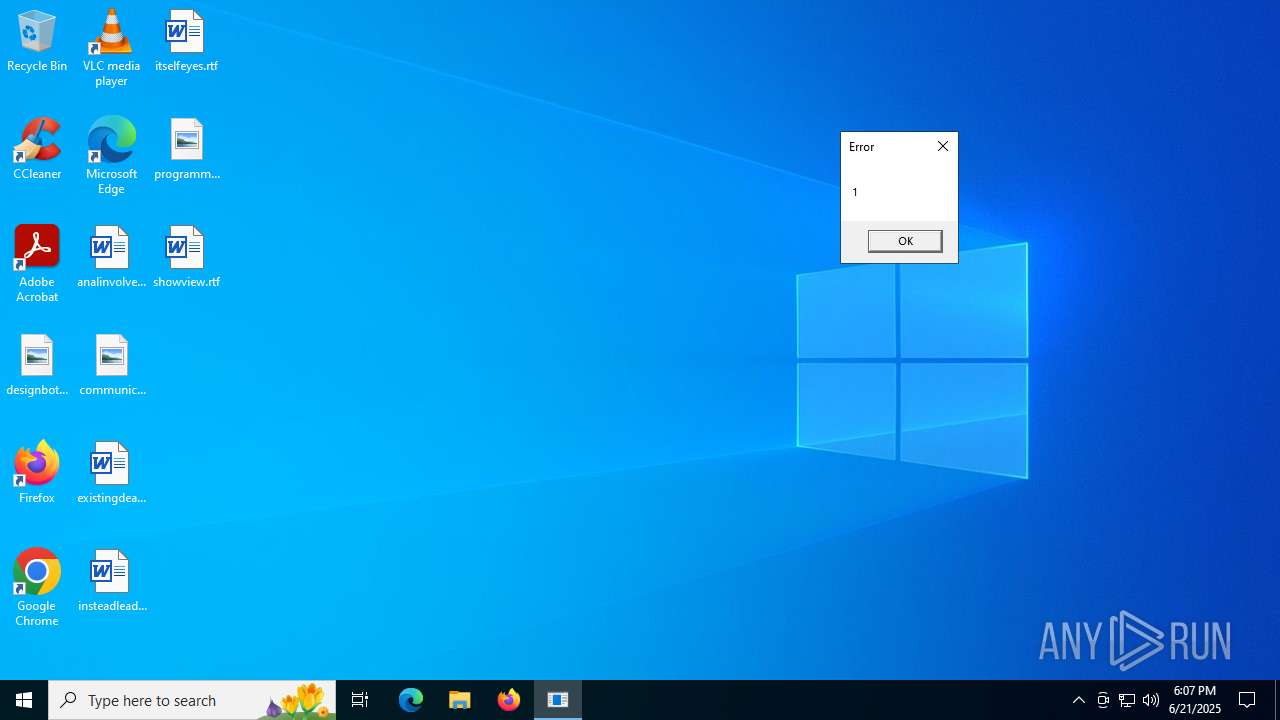The image size is (1280, 720).
Task: Expand hidden system tray icons
Action: point(1079,700)
